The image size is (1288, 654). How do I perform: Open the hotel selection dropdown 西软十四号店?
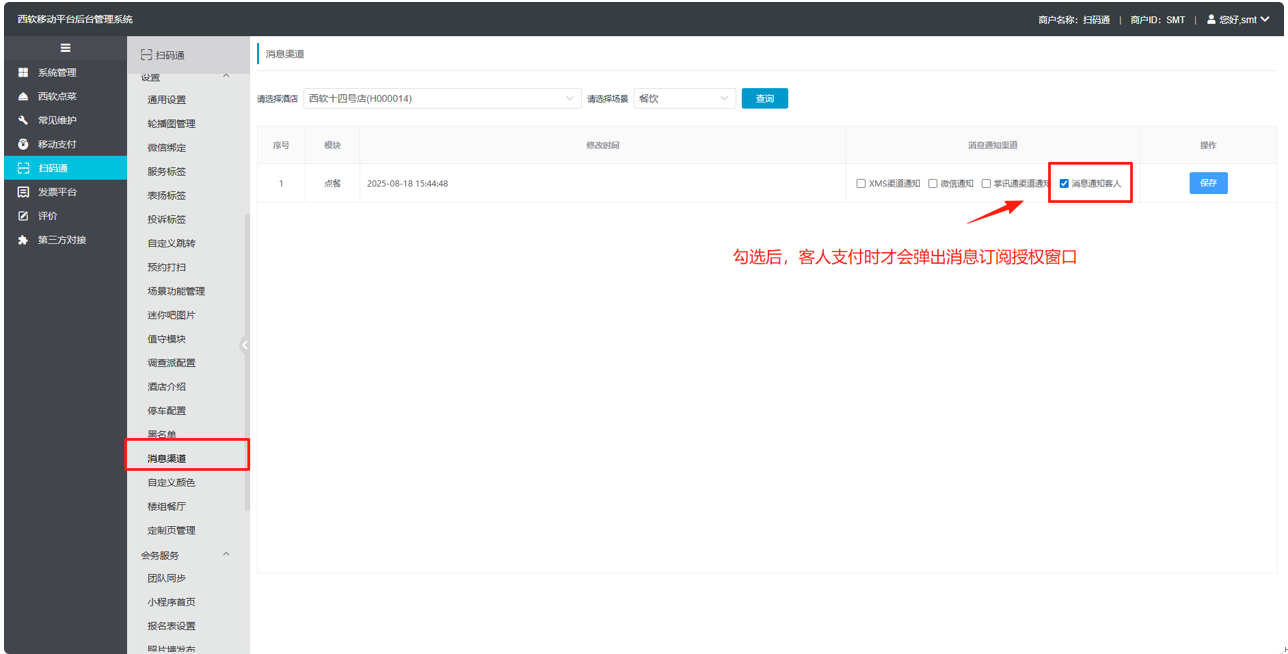click(442, 99)
